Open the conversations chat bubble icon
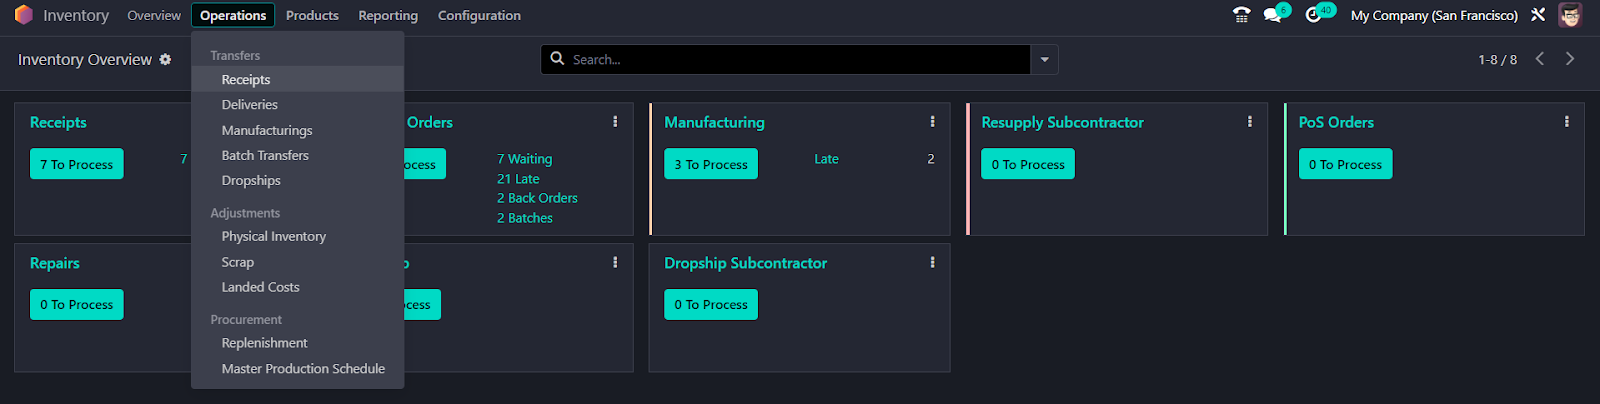1600x404 pixels. click(1272, 15)
